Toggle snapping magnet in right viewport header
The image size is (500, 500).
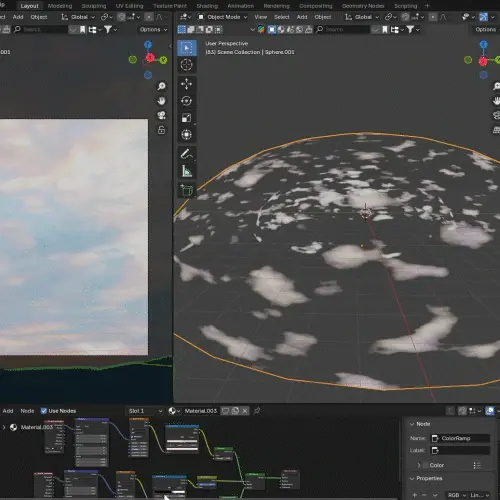click(x=405, y=17)
